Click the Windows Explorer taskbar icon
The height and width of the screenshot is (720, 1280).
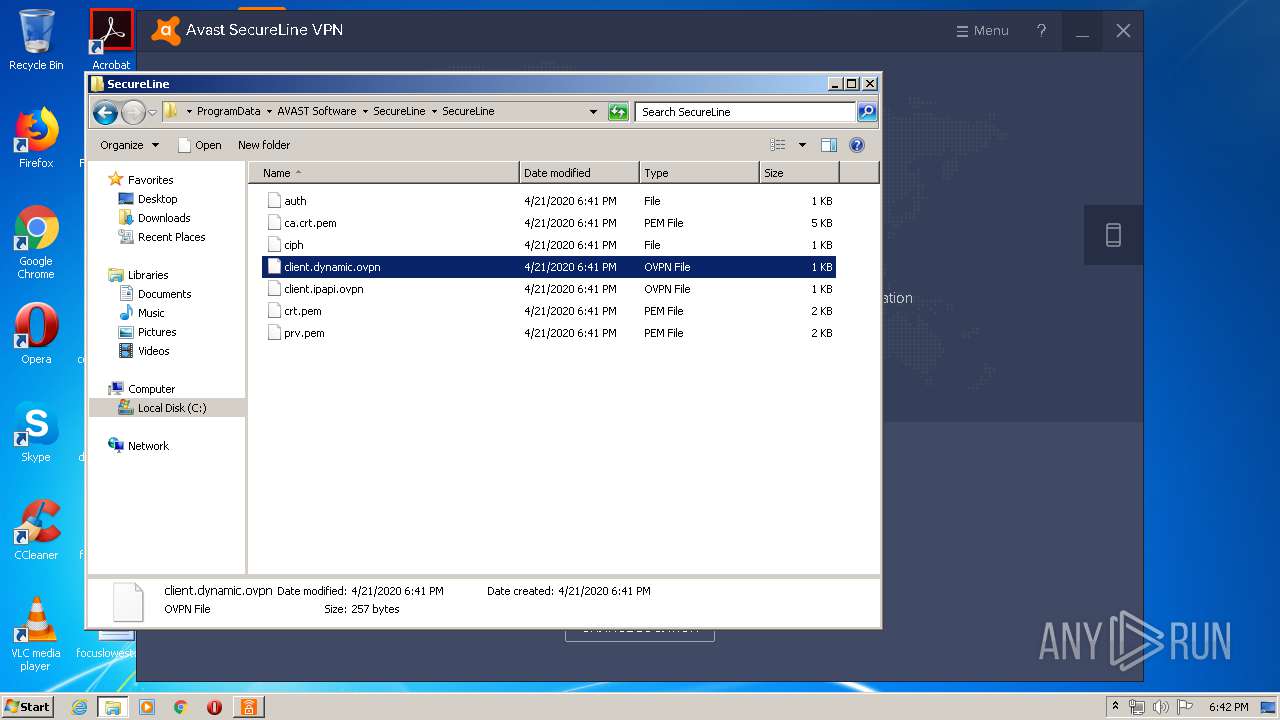(x=113, y=707)
